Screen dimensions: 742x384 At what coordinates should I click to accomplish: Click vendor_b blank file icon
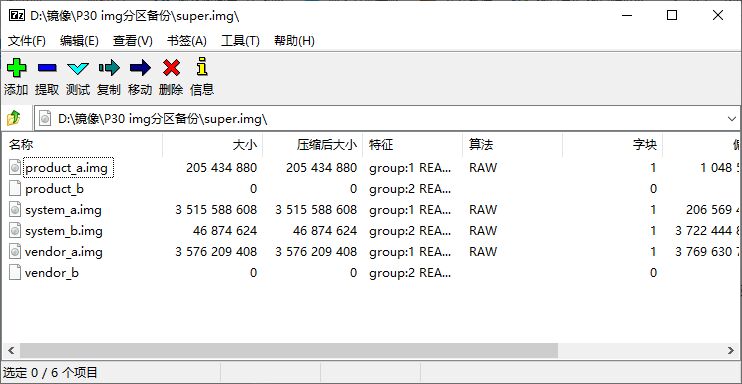click(x=15, y=272)
